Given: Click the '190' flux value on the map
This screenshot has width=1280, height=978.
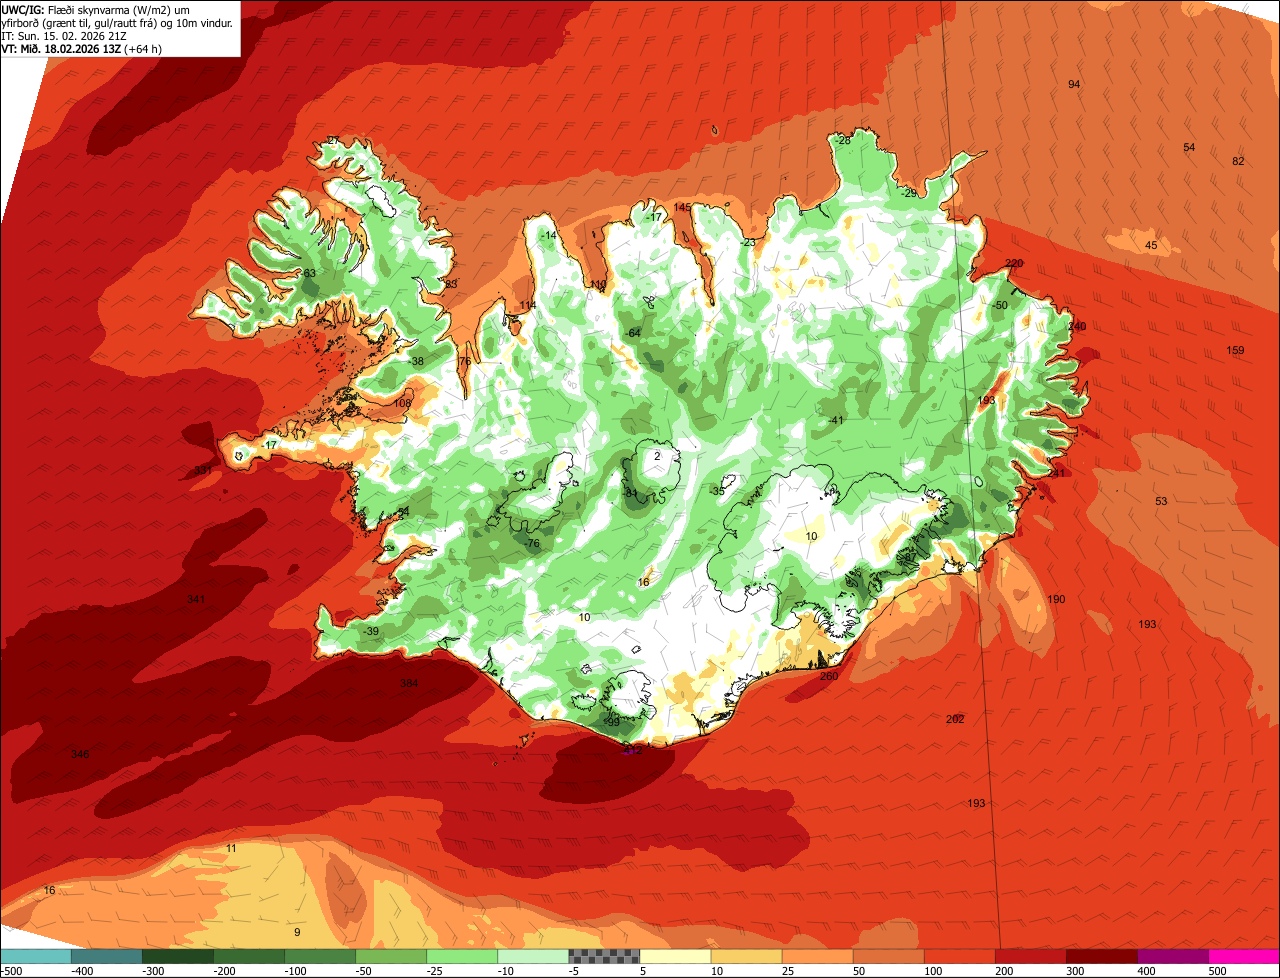Looking at the screenshot, I should pos(1057,599).
